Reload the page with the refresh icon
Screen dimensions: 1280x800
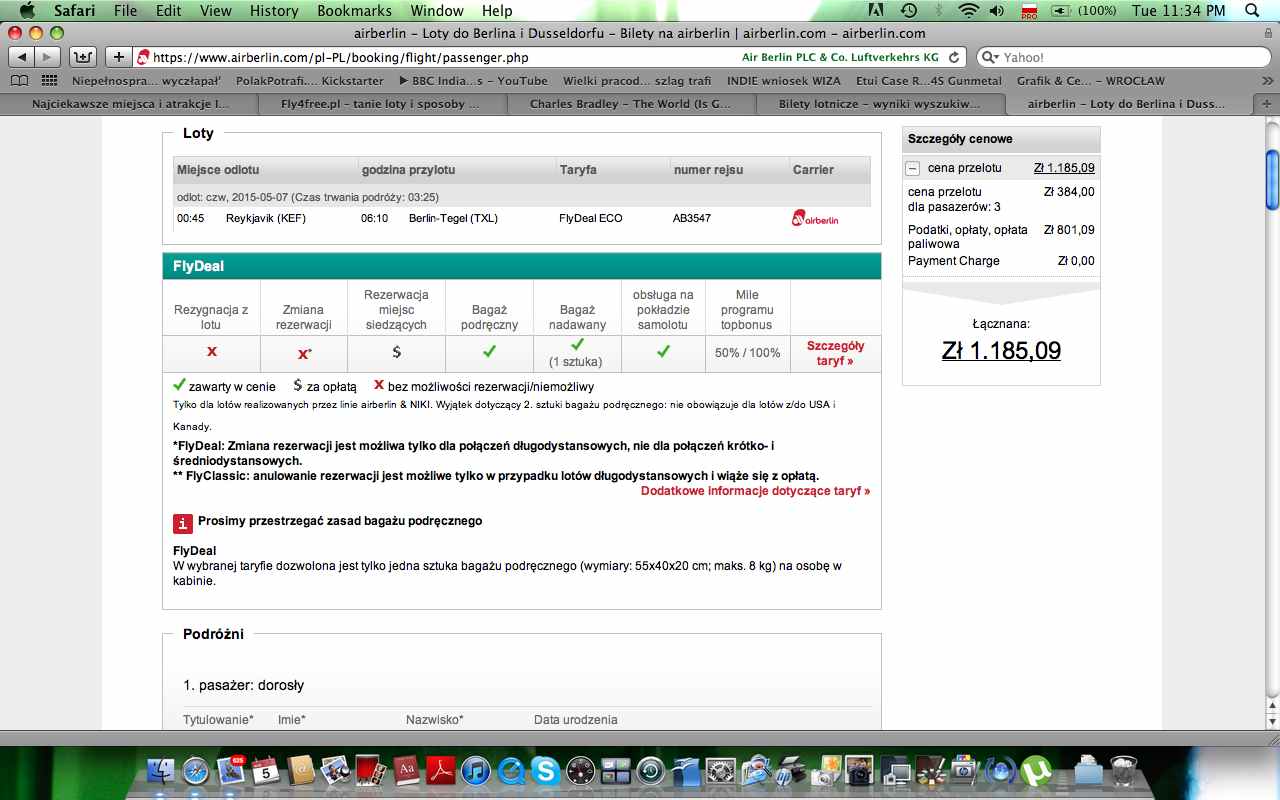coord(954,57)
